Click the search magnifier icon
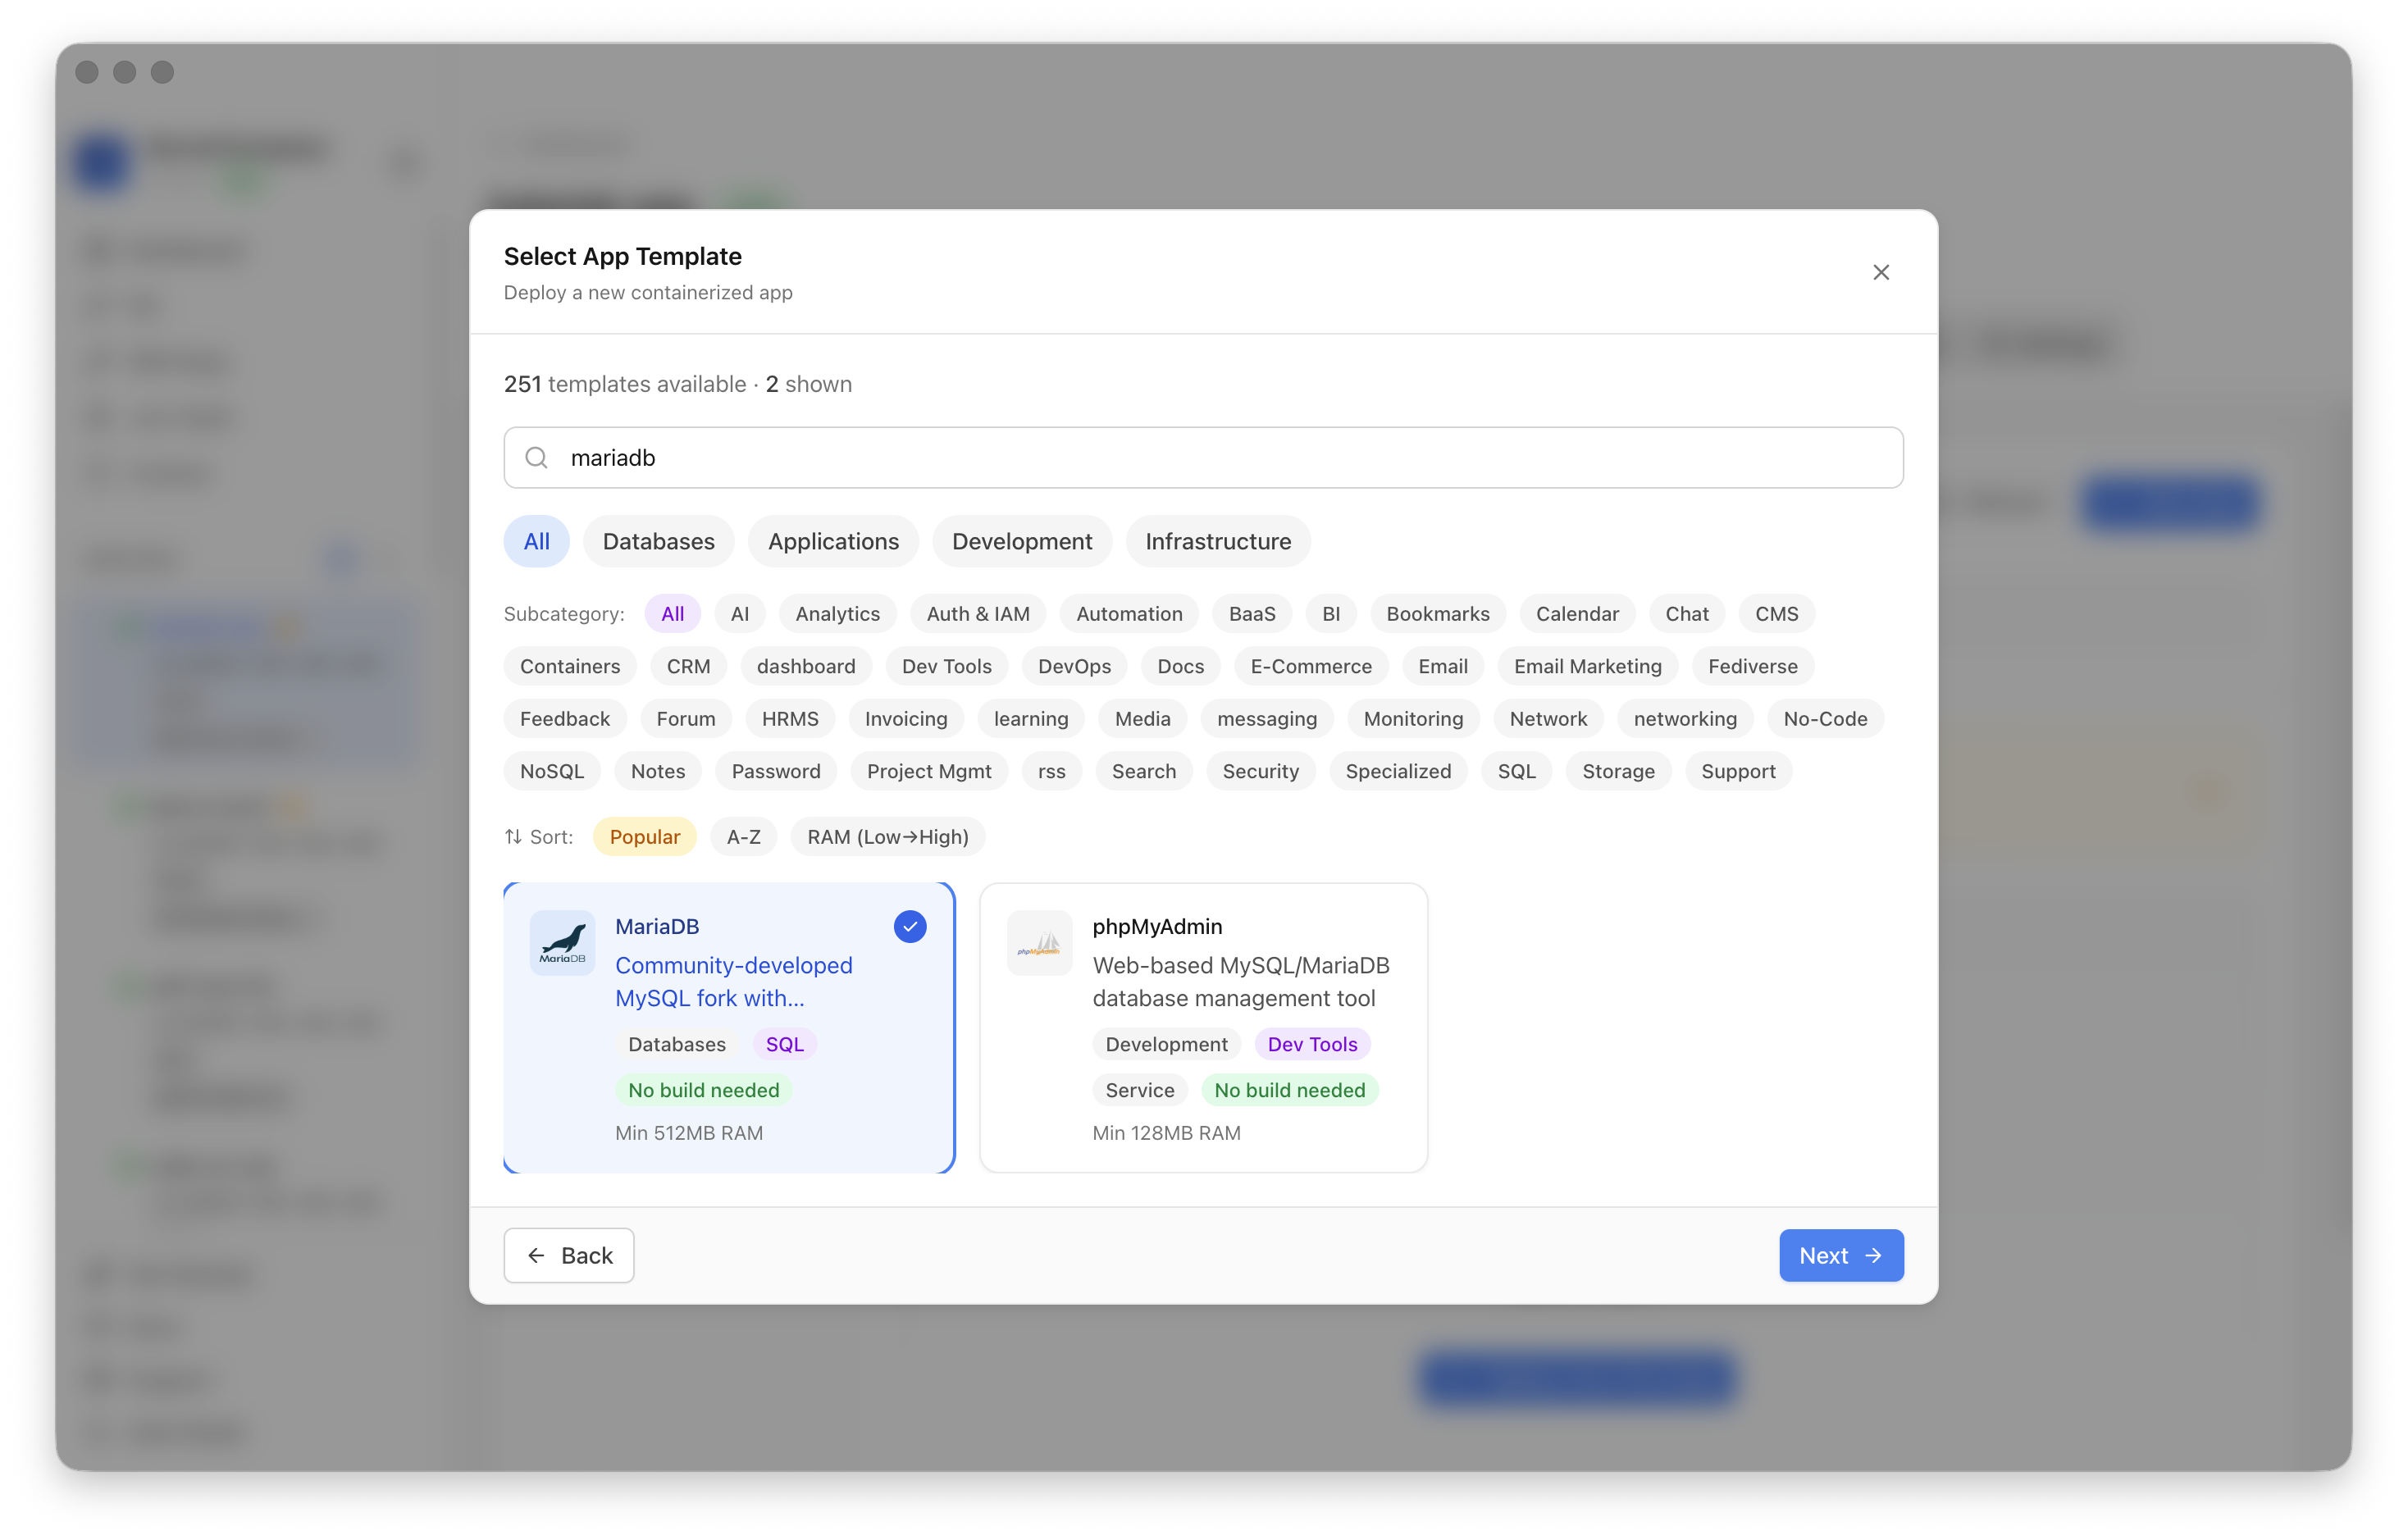The width and height of the screenshot is (2408, 1540). 537,457
